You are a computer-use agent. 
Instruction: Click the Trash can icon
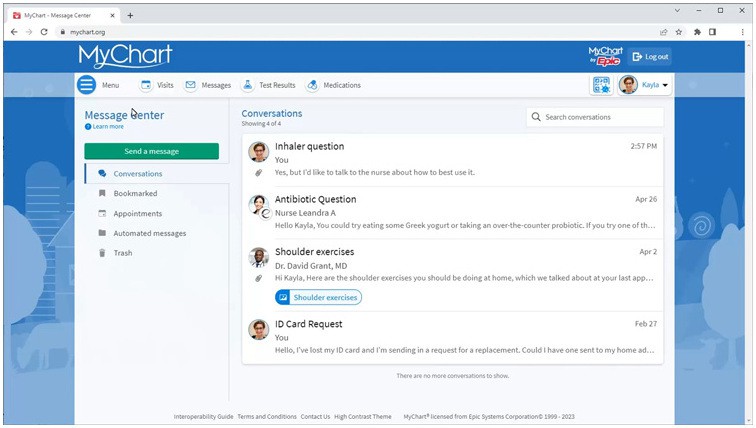coord(102,253)
